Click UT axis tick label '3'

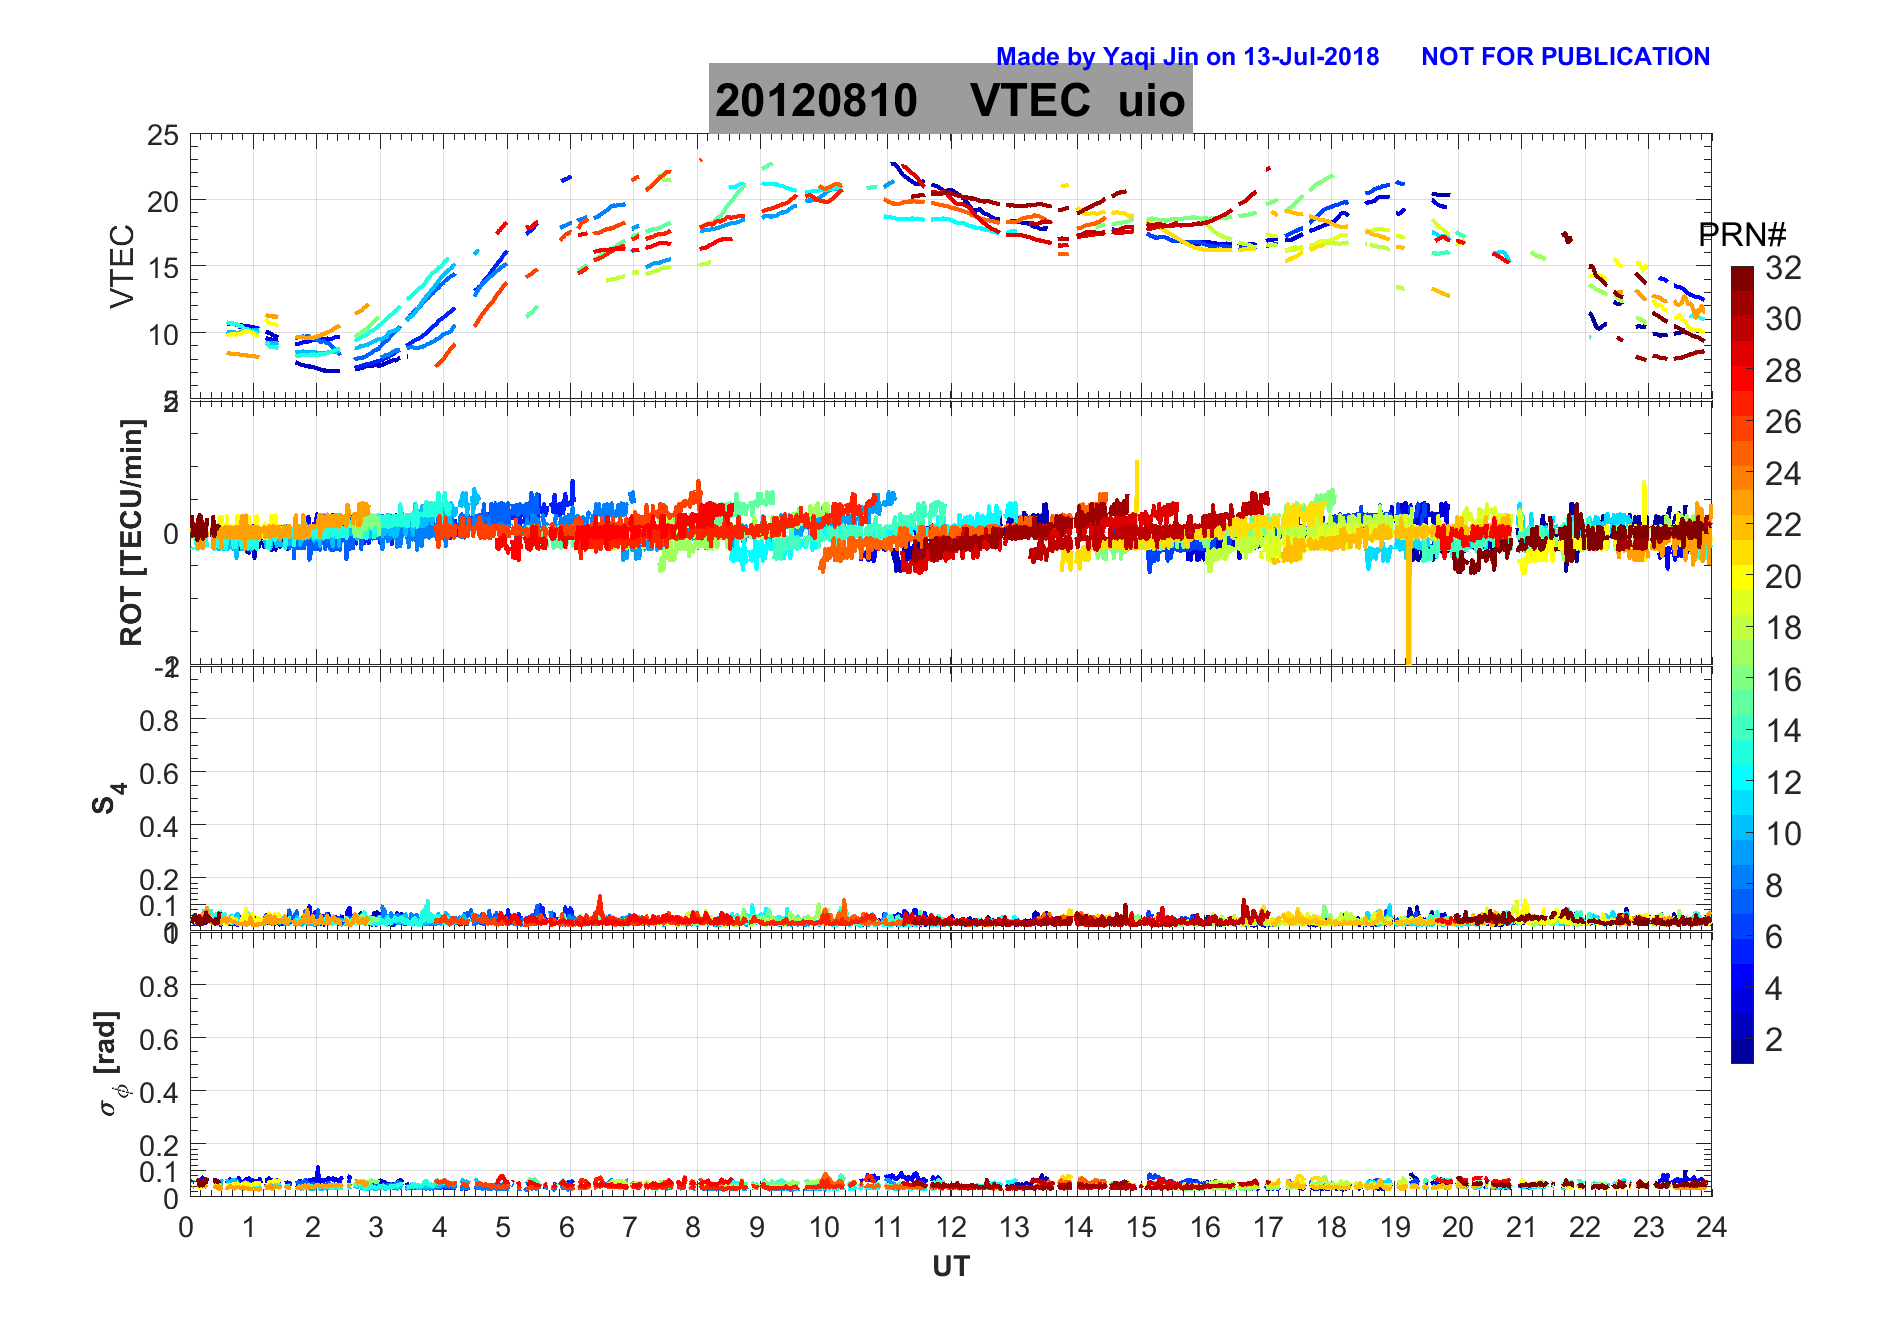pyautogui.click(x=376, y=1227)
